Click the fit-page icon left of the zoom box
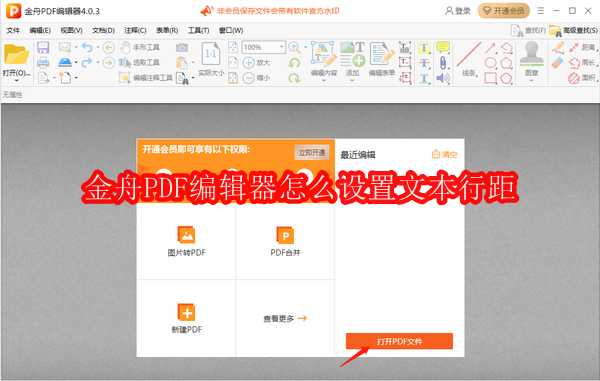The height and width of the screenshot is (381, 600). point(233,47)
